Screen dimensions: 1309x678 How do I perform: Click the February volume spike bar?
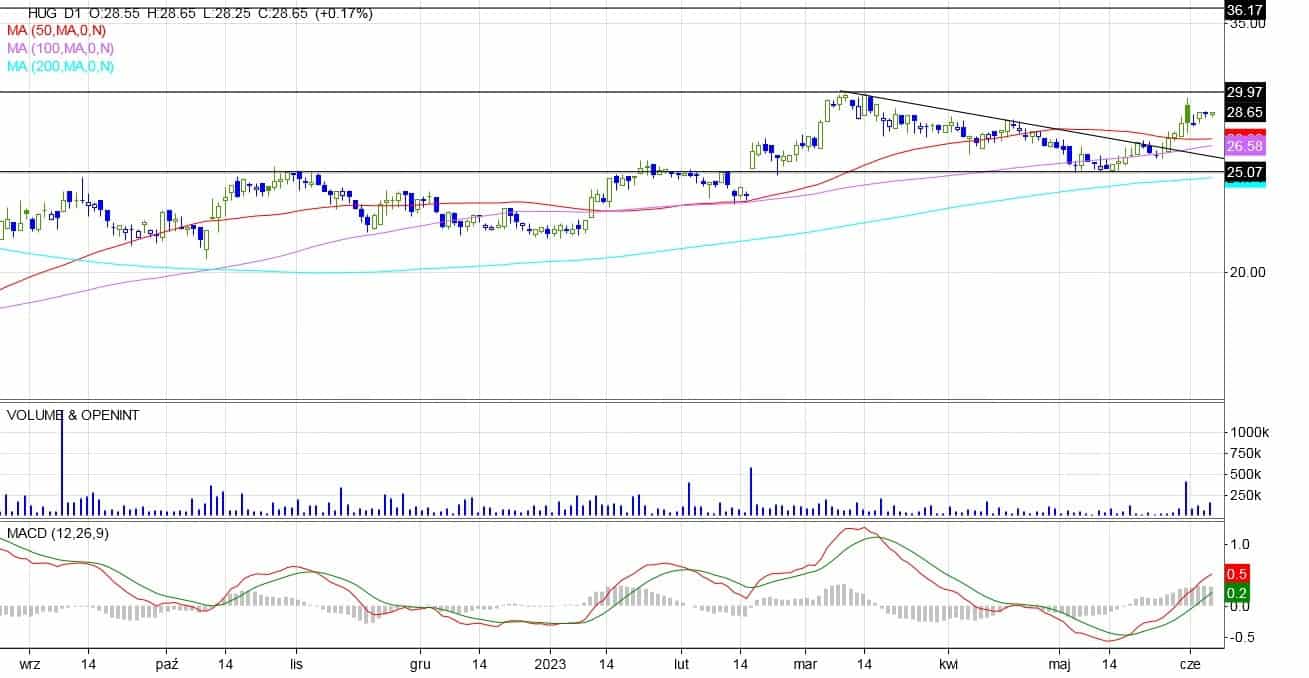[751, 491]
